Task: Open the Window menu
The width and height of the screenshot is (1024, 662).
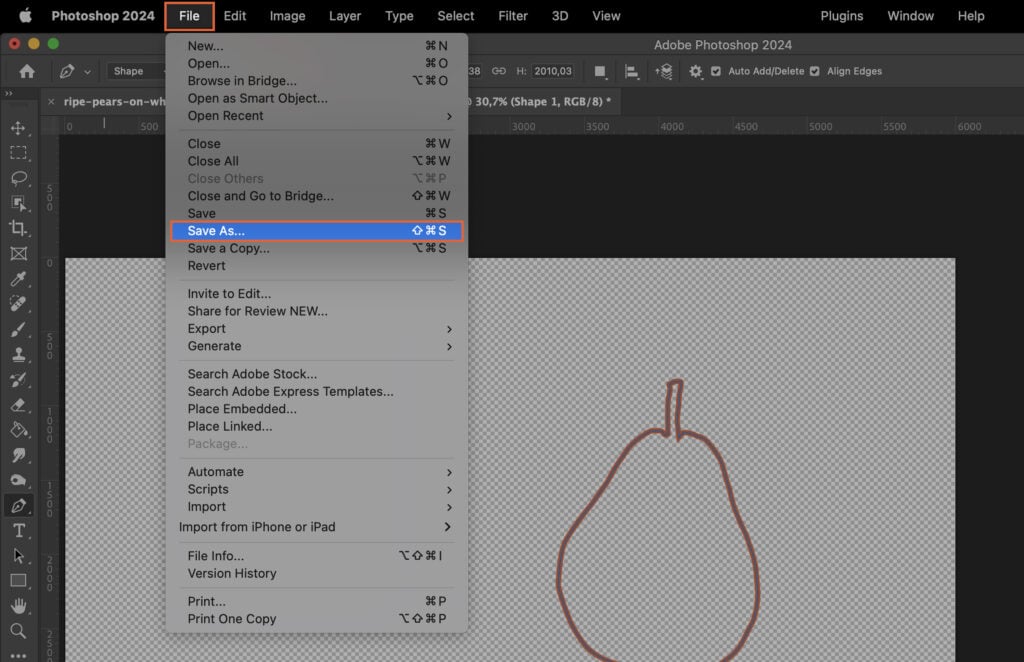Action: coord(910,16)
